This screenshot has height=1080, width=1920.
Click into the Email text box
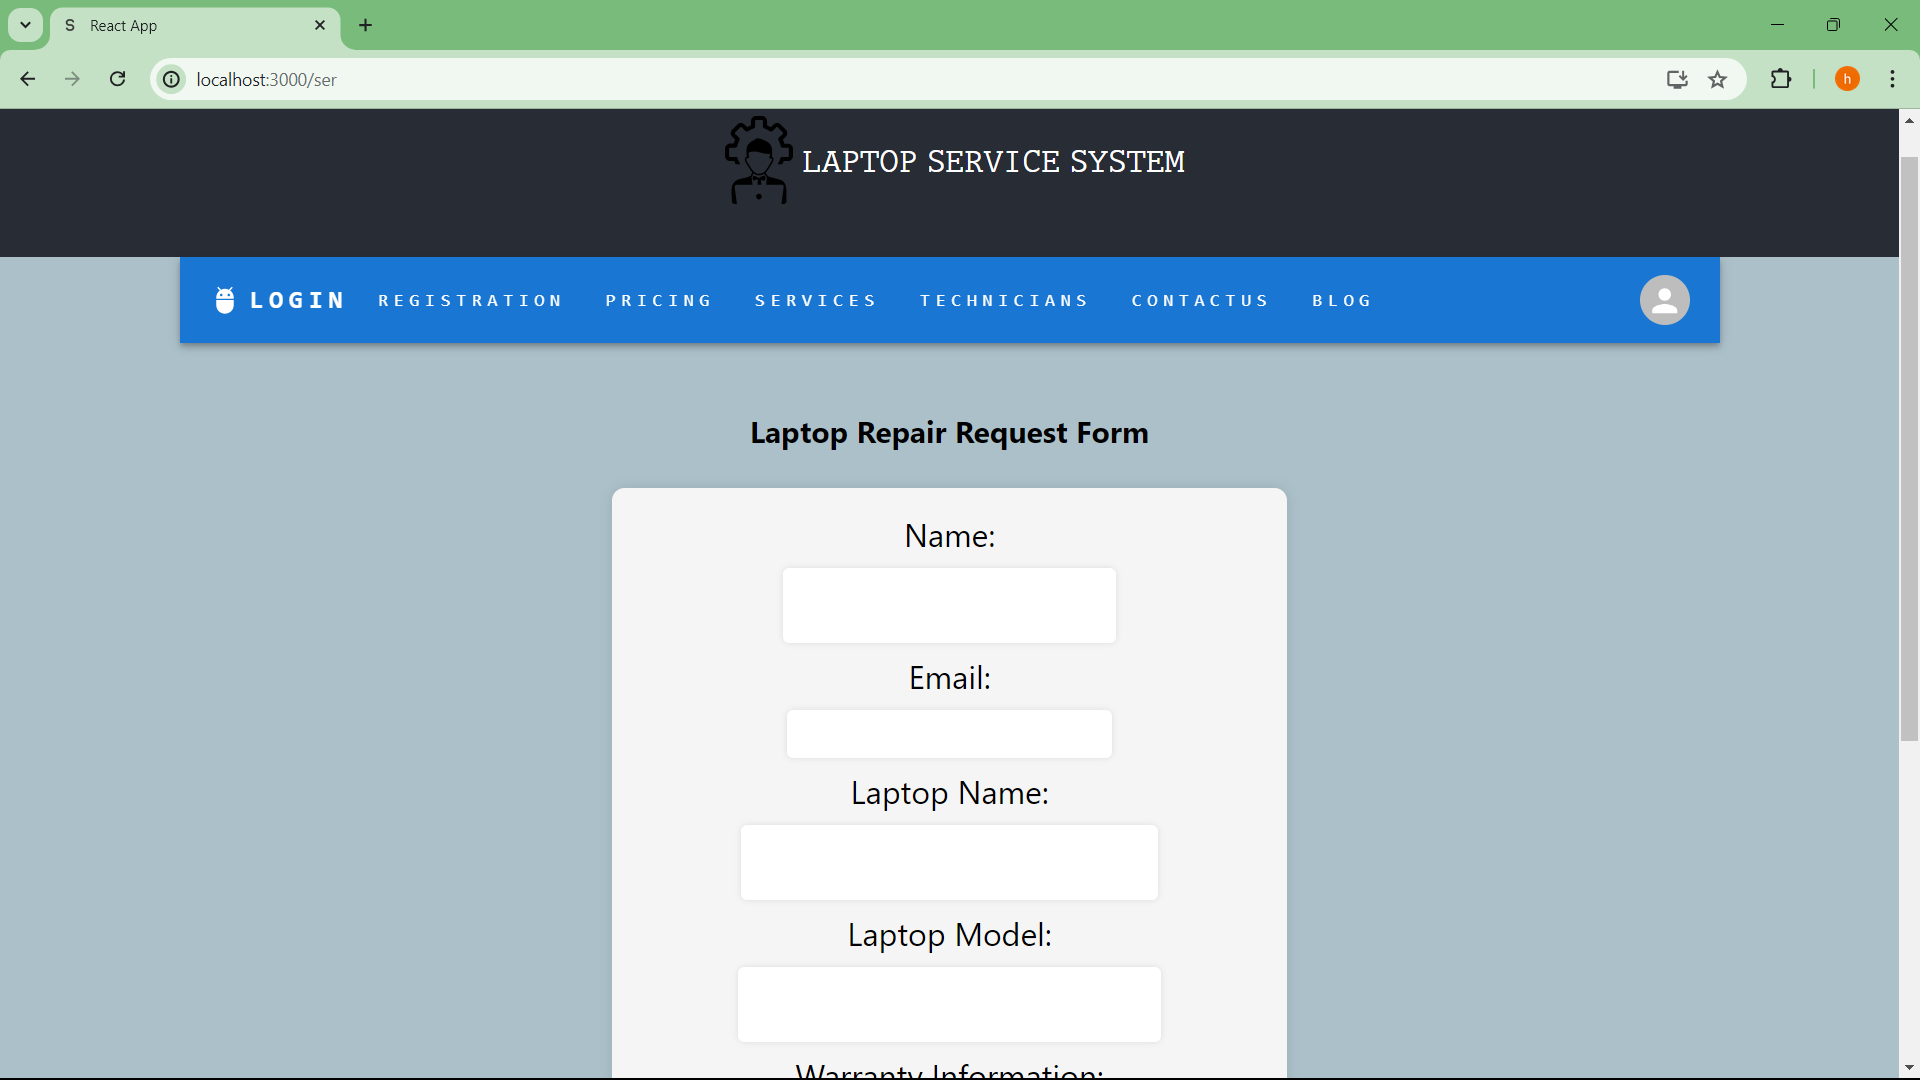pos(949,734)
